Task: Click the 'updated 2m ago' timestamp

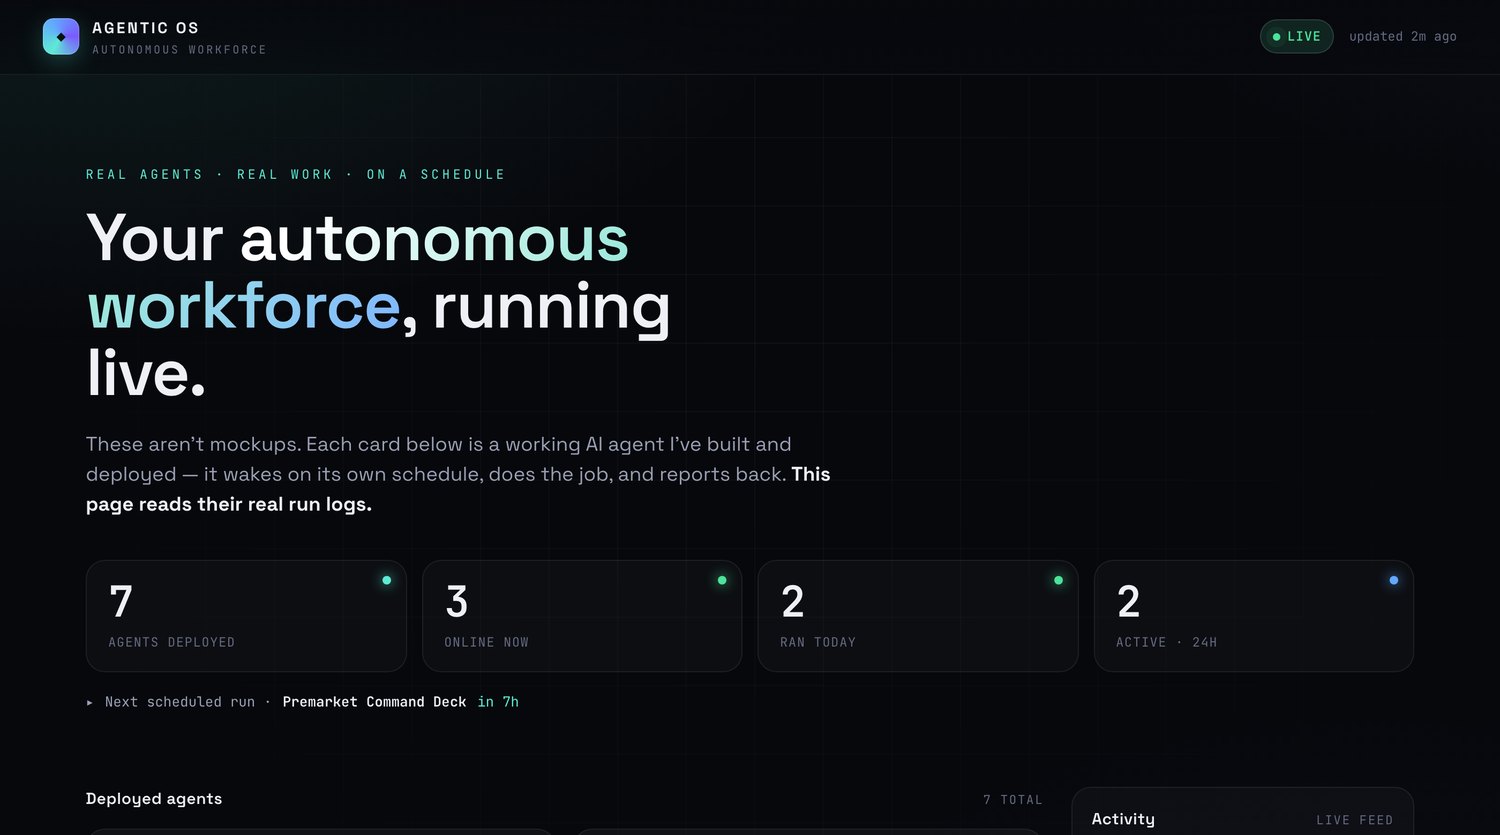Action: point(1402,36)
